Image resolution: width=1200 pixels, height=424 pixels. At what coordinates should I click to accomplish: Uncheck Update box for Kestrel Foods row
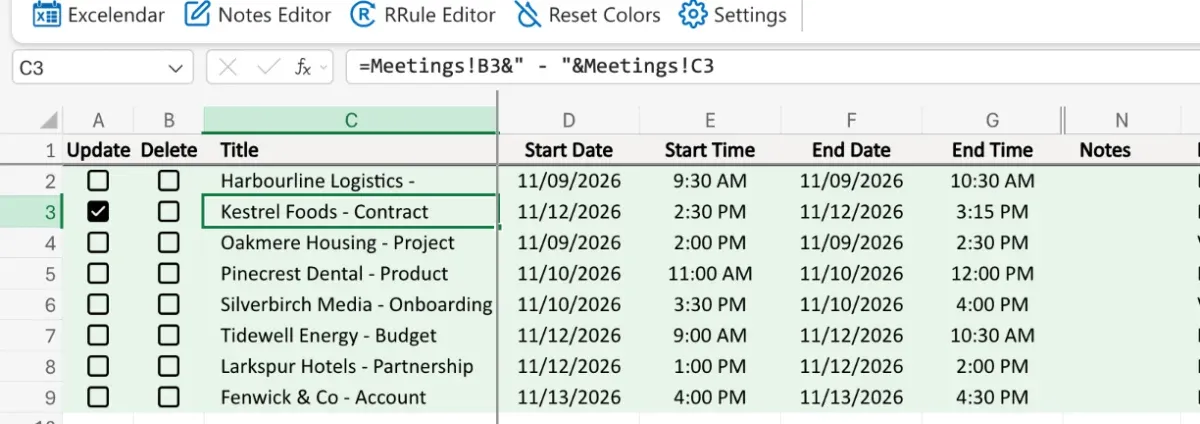point(98,212)
